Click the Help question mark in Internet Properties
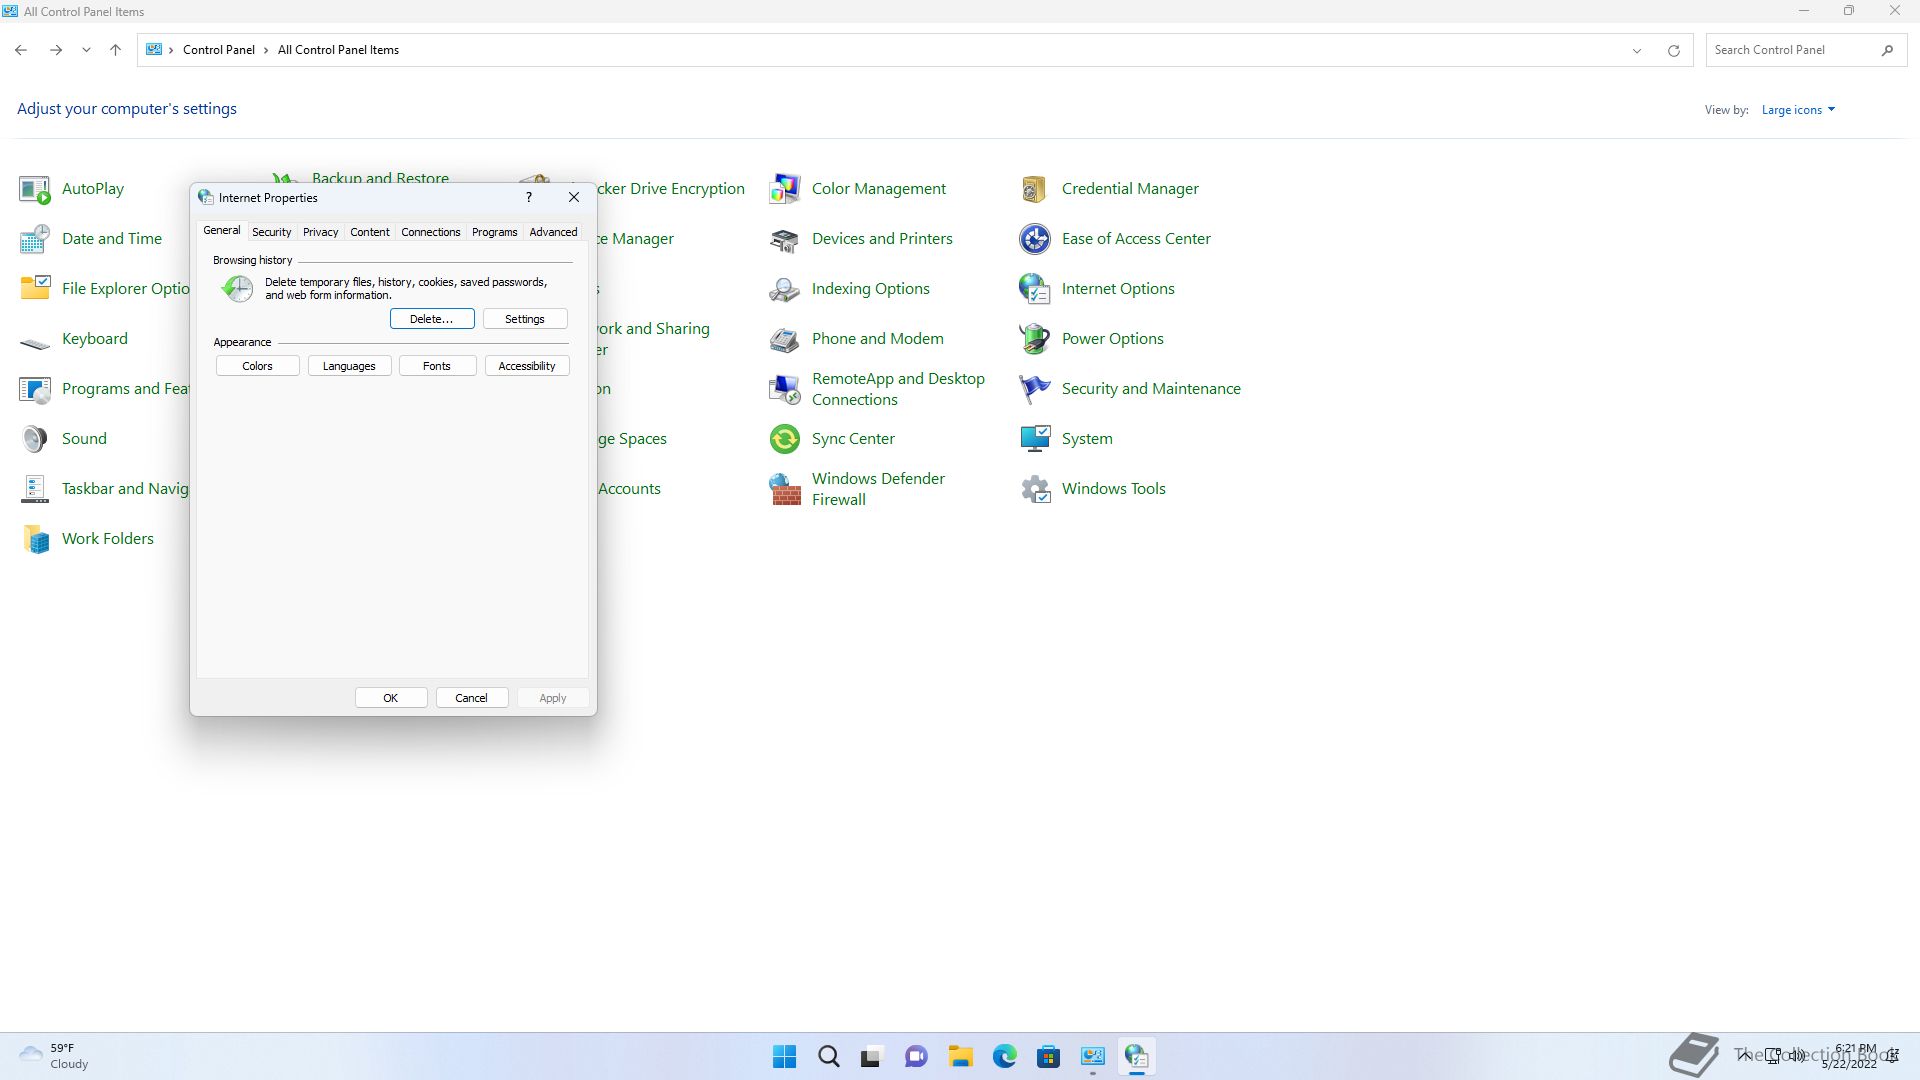 tap(529, 197)
